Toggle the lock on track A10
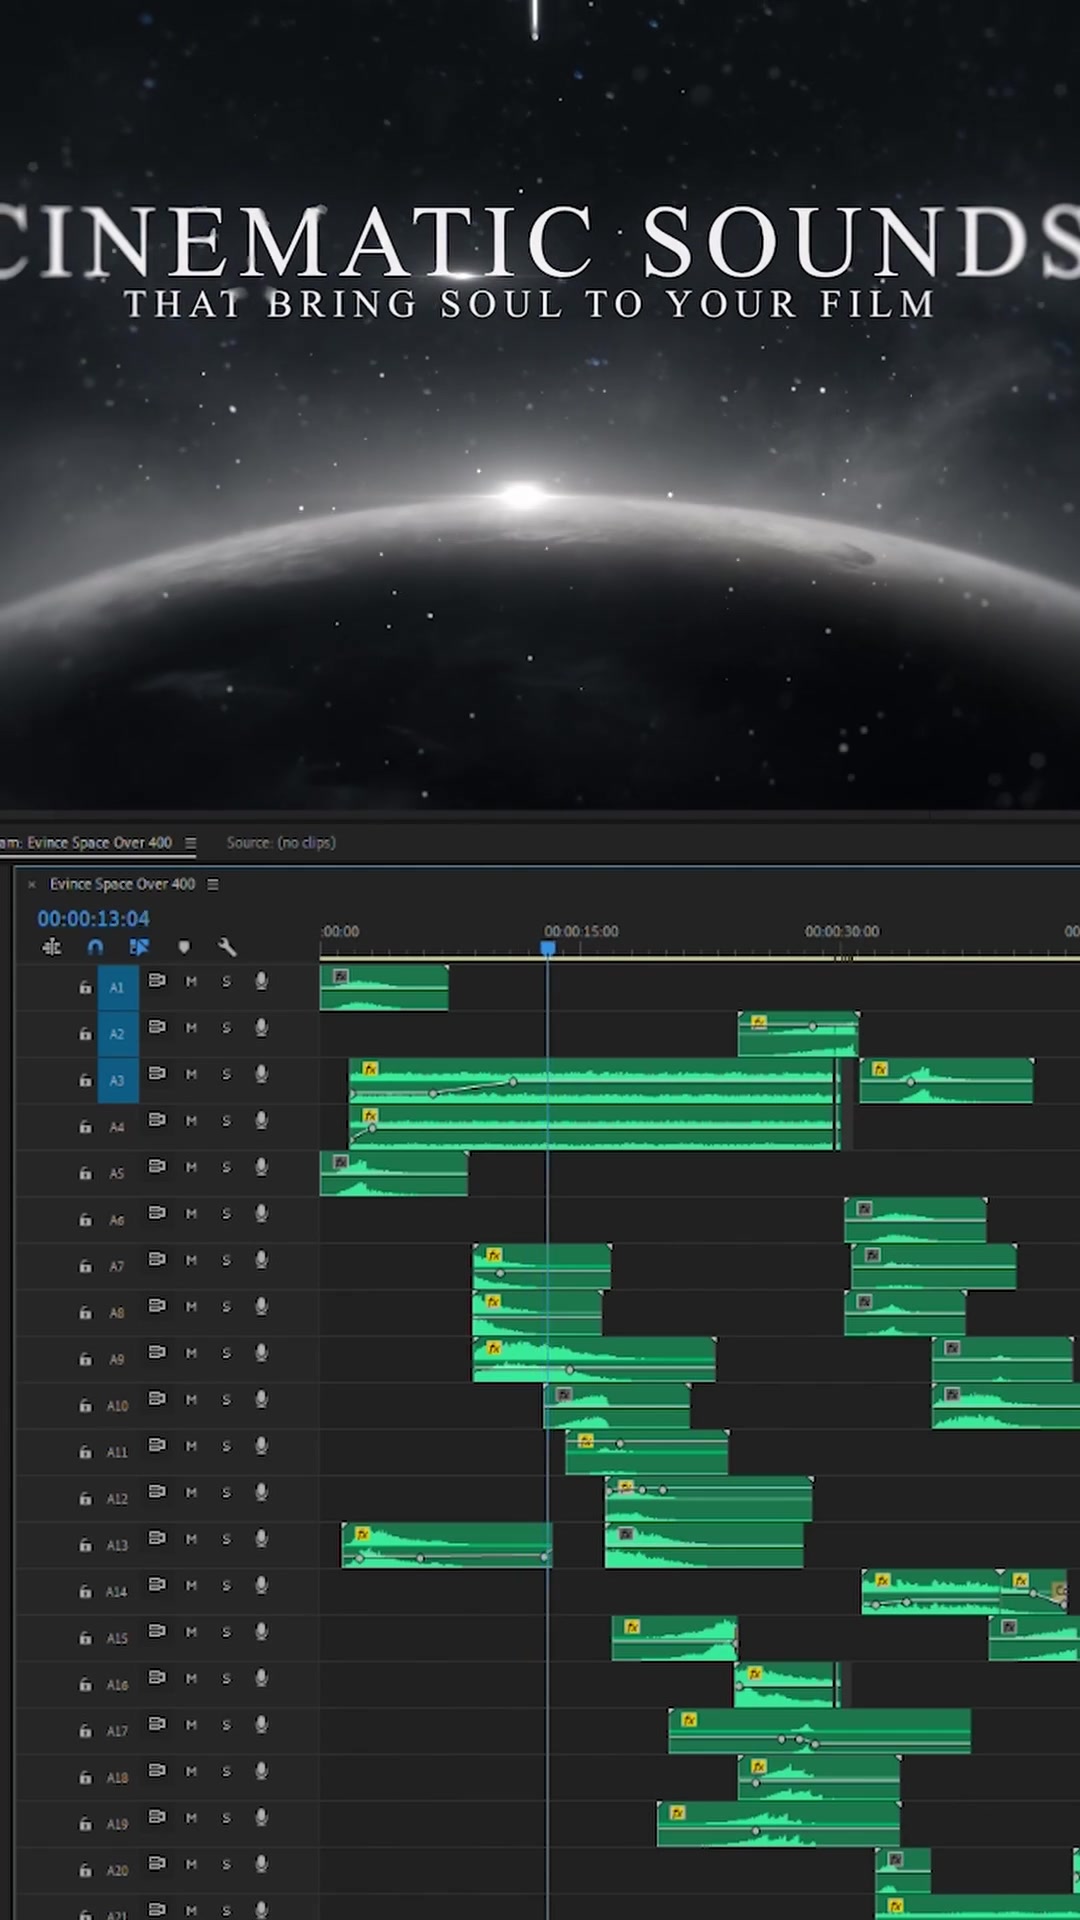Screen dimensions: 1080x1920 coord(85,1405)
